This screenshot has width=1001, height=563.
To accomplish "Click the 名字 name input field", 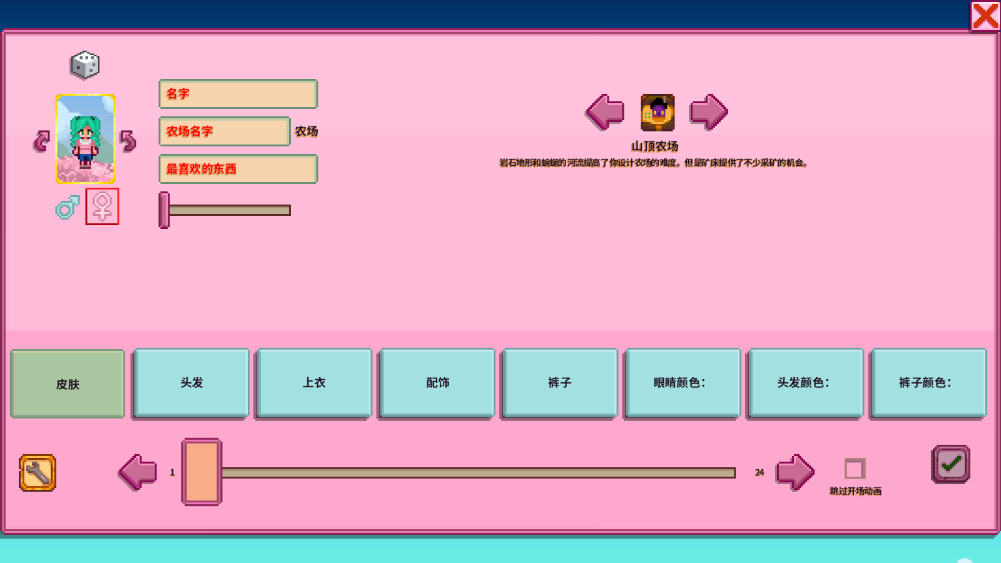I will pos(238,94).
